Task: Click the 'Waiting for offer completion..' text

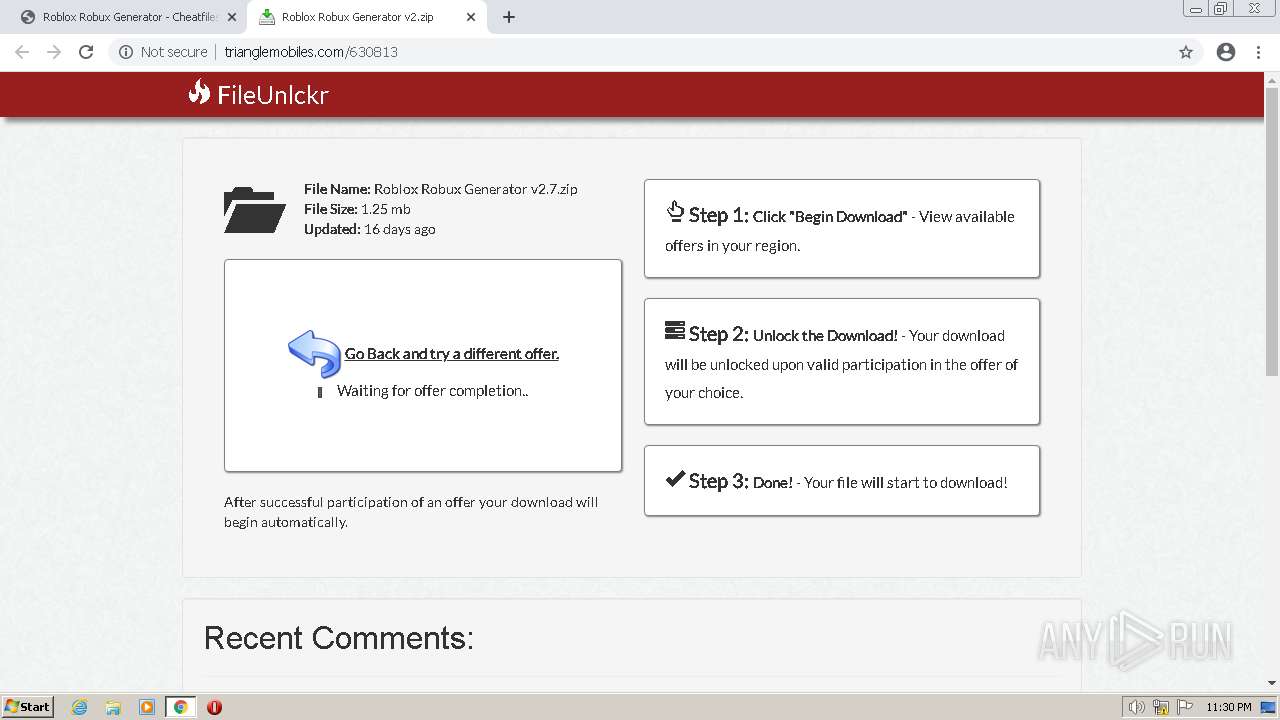Action: pyautogui.click(x=432, y=391)
